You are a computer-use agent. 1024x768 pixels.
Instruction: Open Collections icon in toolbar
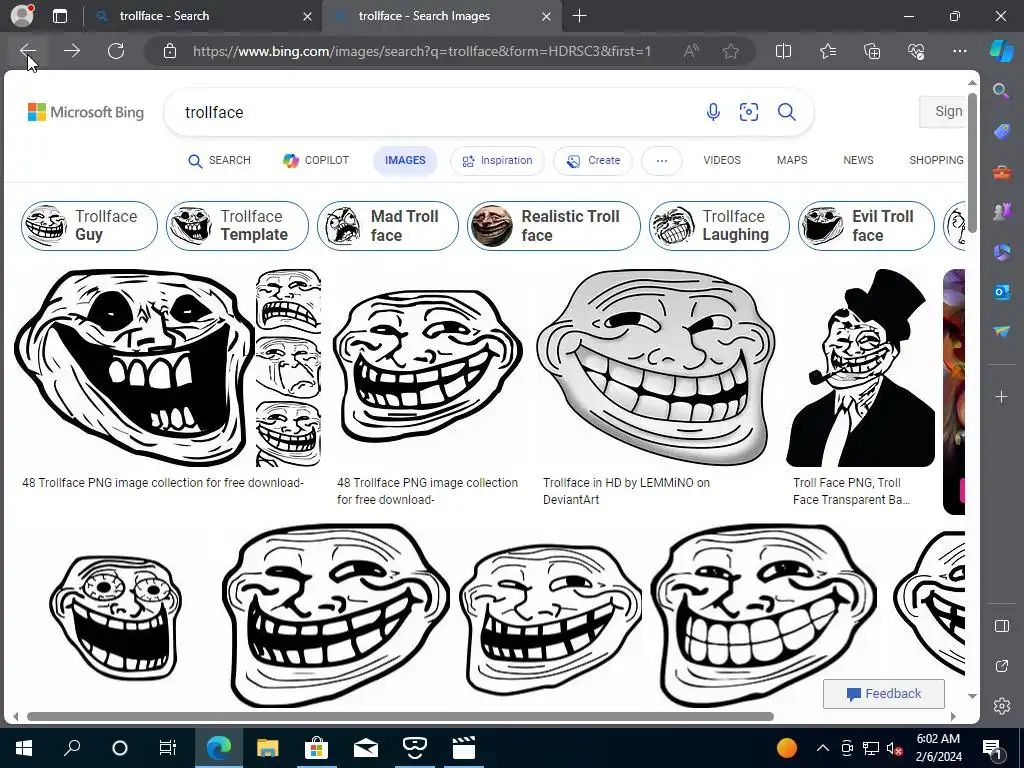pos(872,51)
